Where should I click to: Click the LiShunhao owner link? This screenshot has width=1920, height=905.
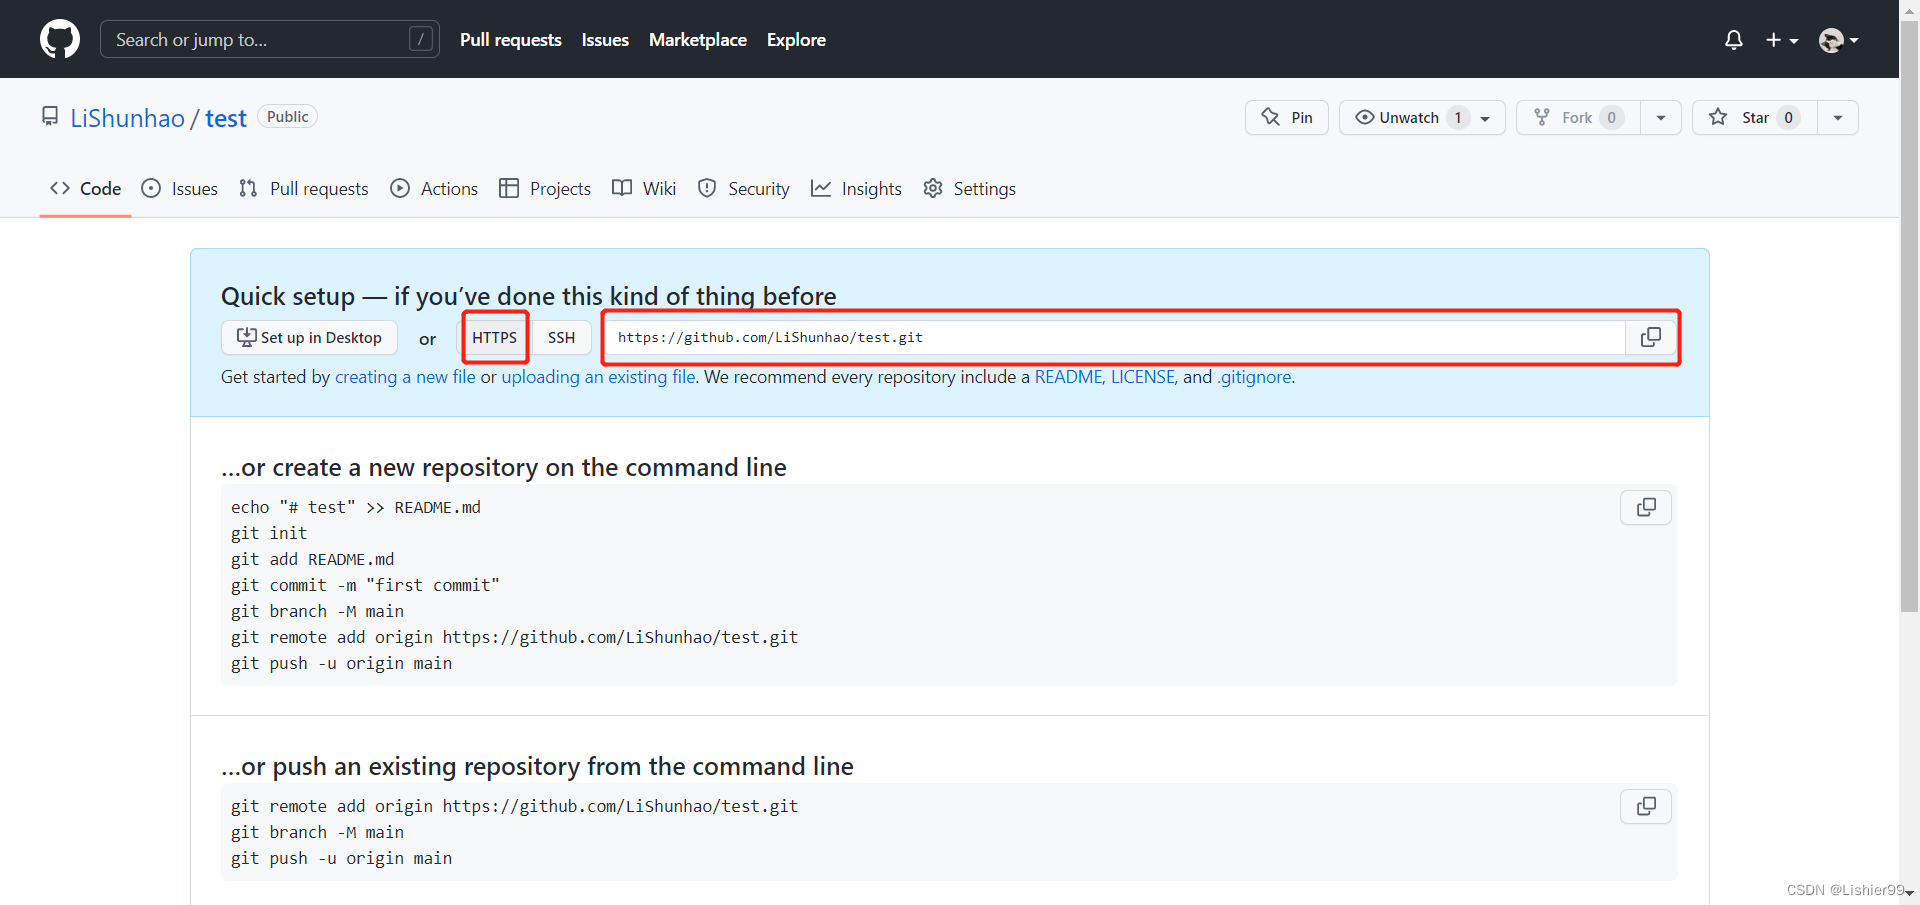[127, 118]
